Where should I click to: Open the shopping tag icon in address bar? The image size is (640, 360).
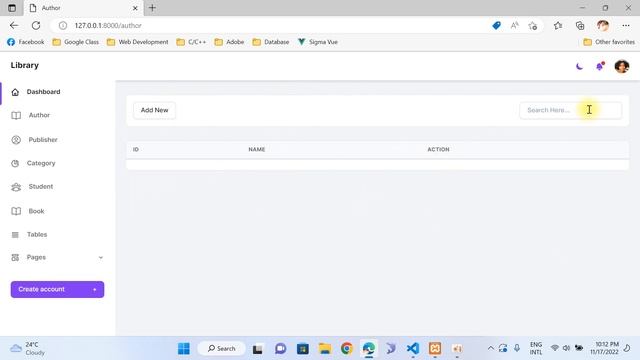[496, 26]
